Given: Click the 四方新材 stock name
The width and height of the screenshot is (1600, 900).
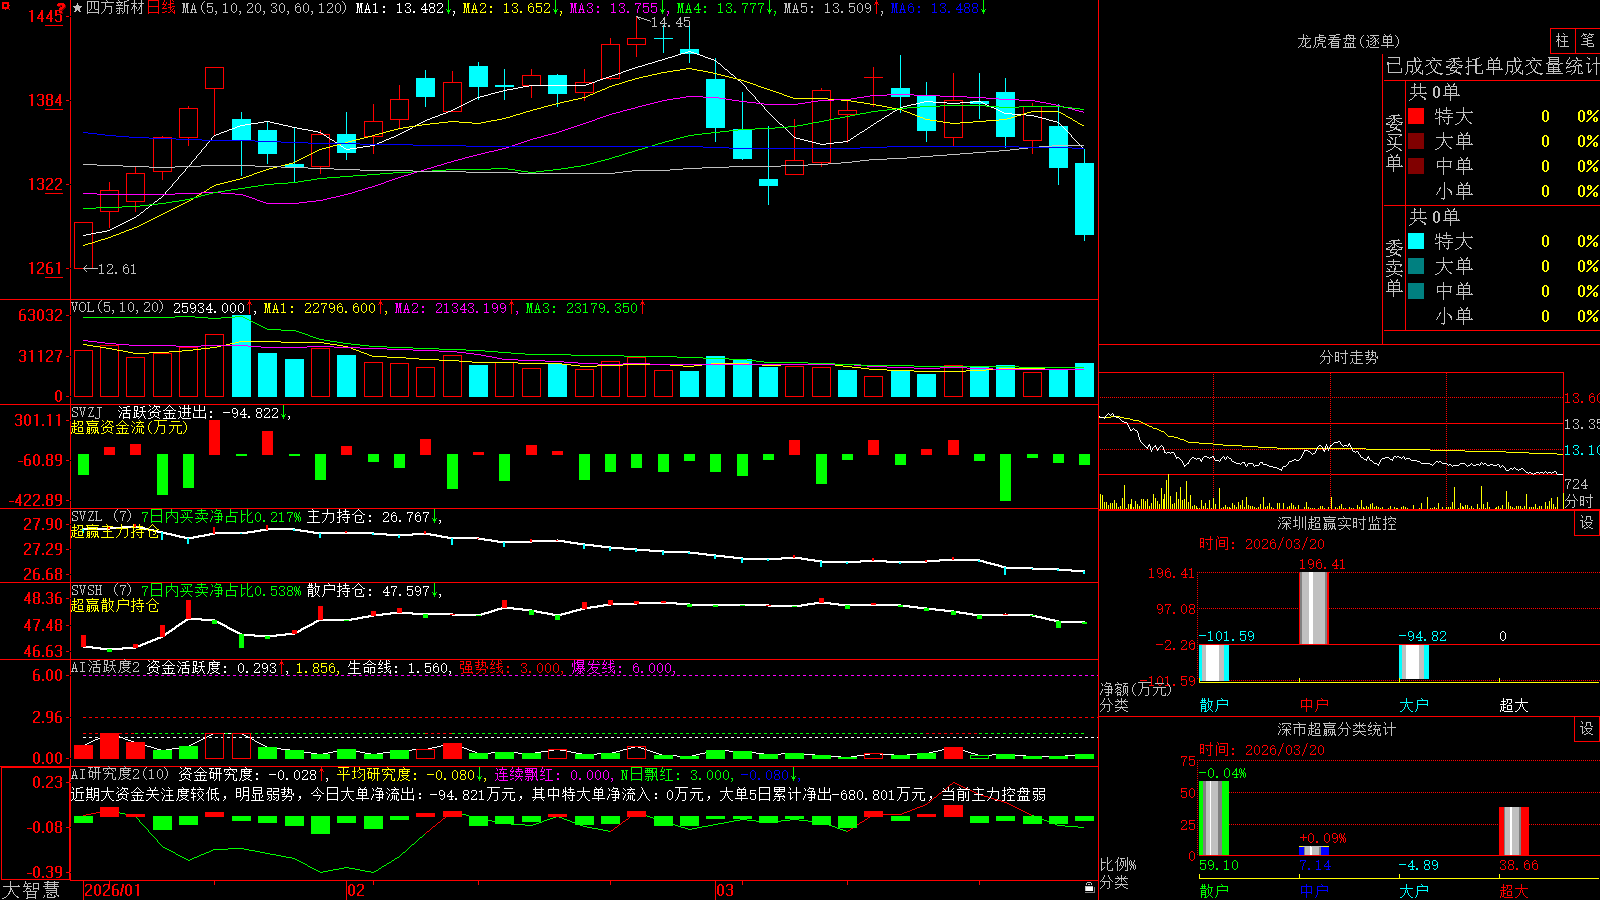Looking at the screenshot, I should (x=115, y=8).
